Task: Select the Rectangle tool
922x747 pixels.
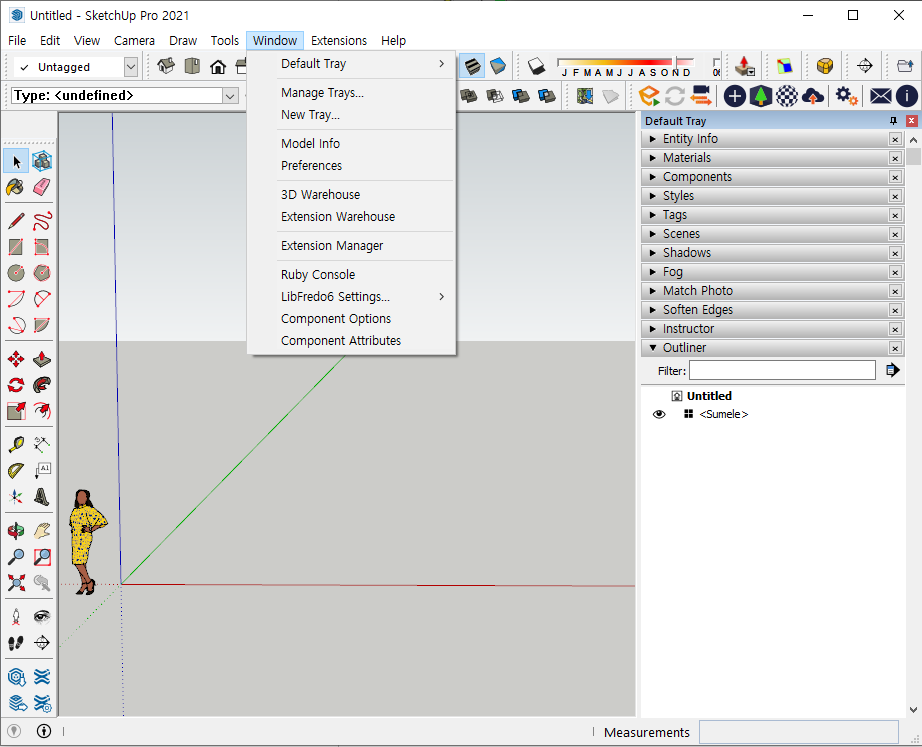Action: coord(16,247)
